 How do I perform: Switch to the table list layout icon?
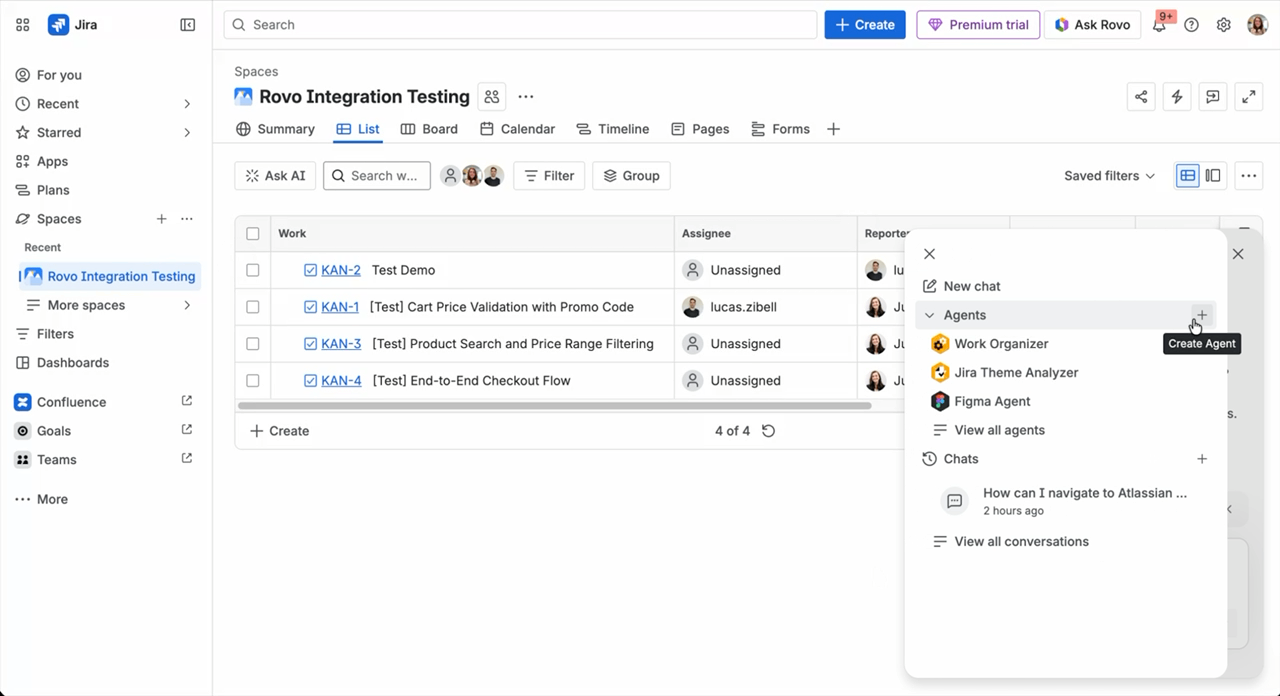(1187, 176)
